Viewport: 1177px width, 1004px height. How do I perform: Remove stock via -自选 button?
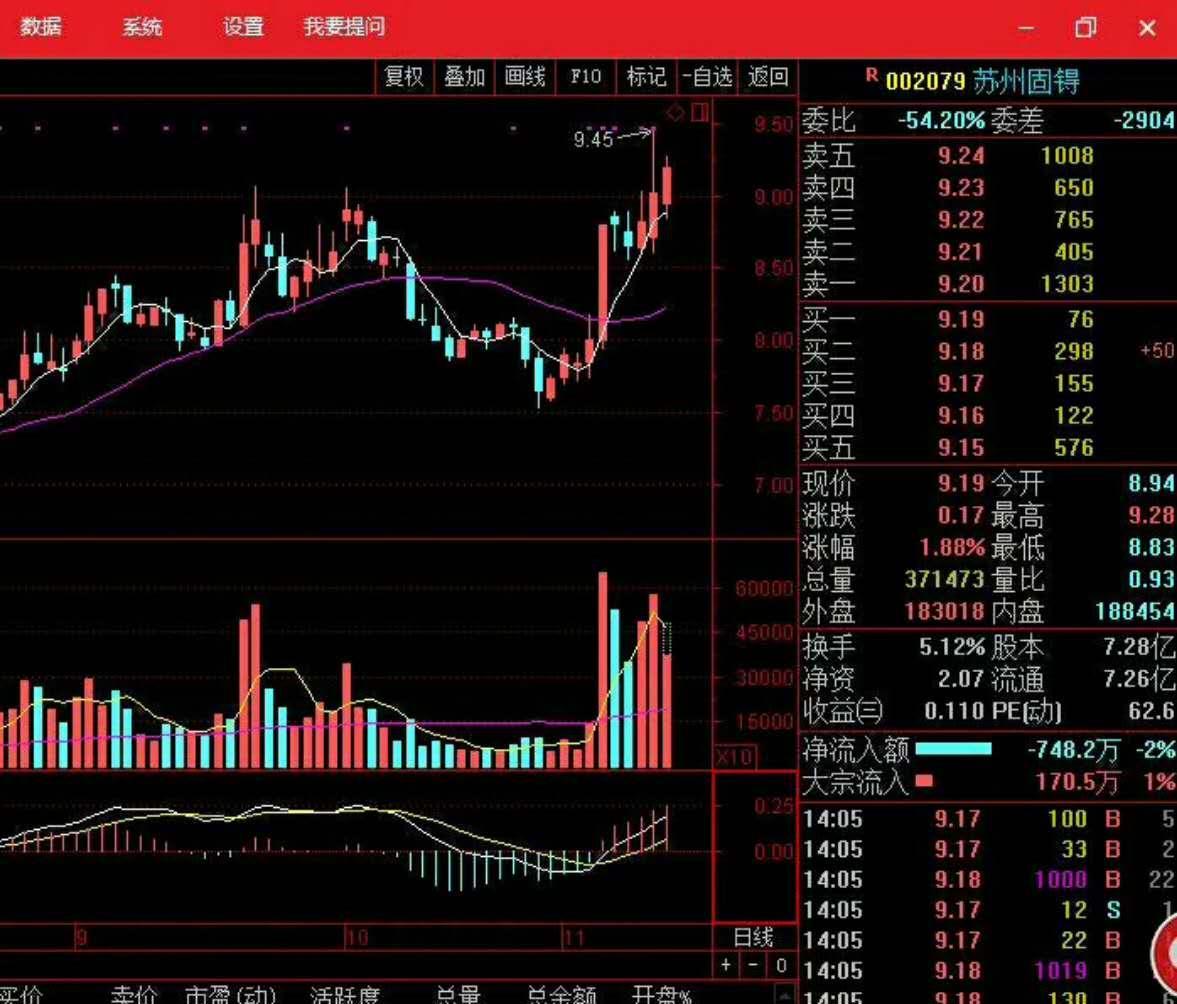coord(706,77)
